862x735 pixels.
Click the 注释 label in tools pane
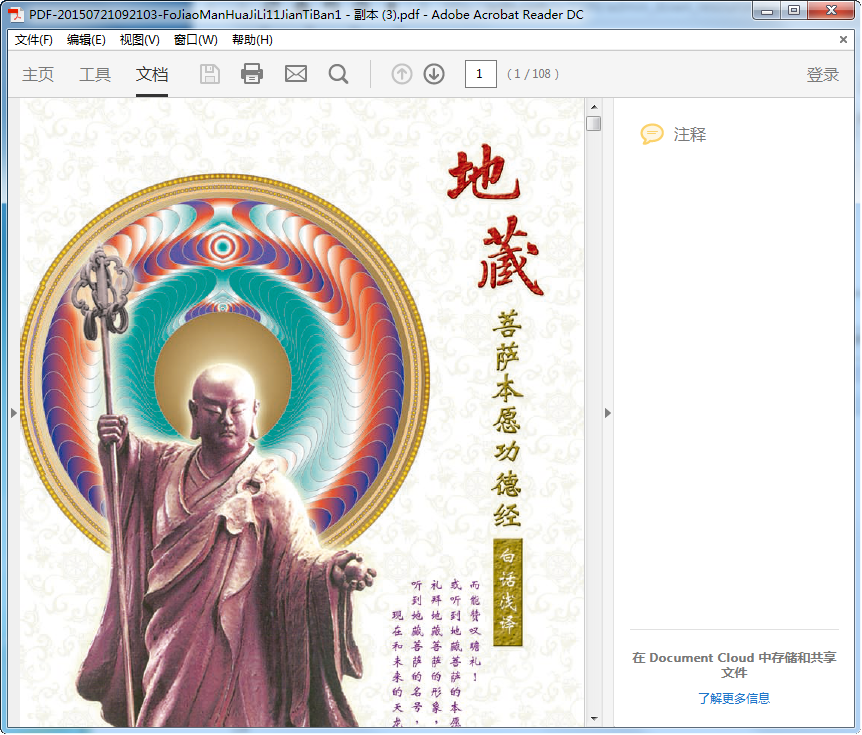tap(690, 134)
